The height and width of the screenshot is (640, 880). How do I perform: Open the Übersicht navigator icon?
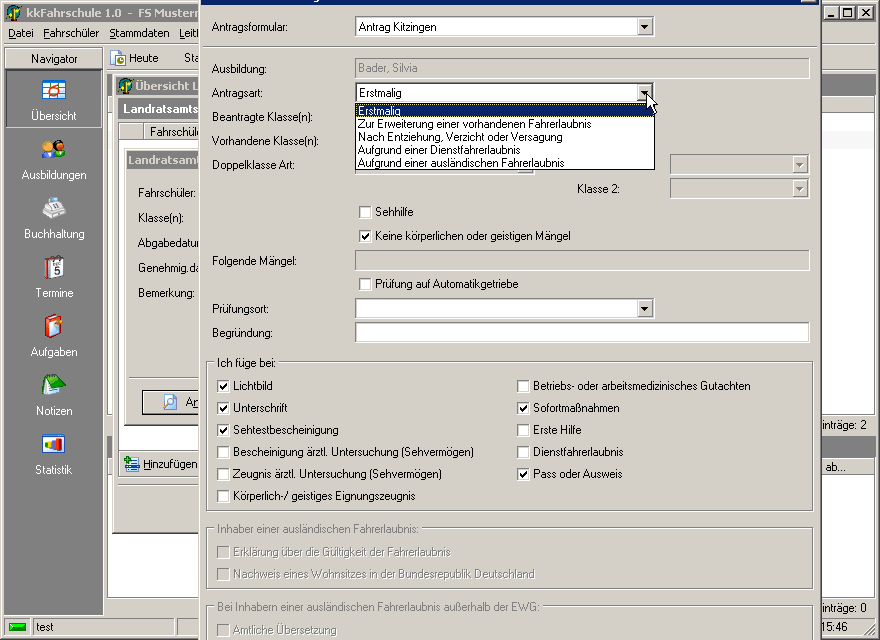pos(54,90)
